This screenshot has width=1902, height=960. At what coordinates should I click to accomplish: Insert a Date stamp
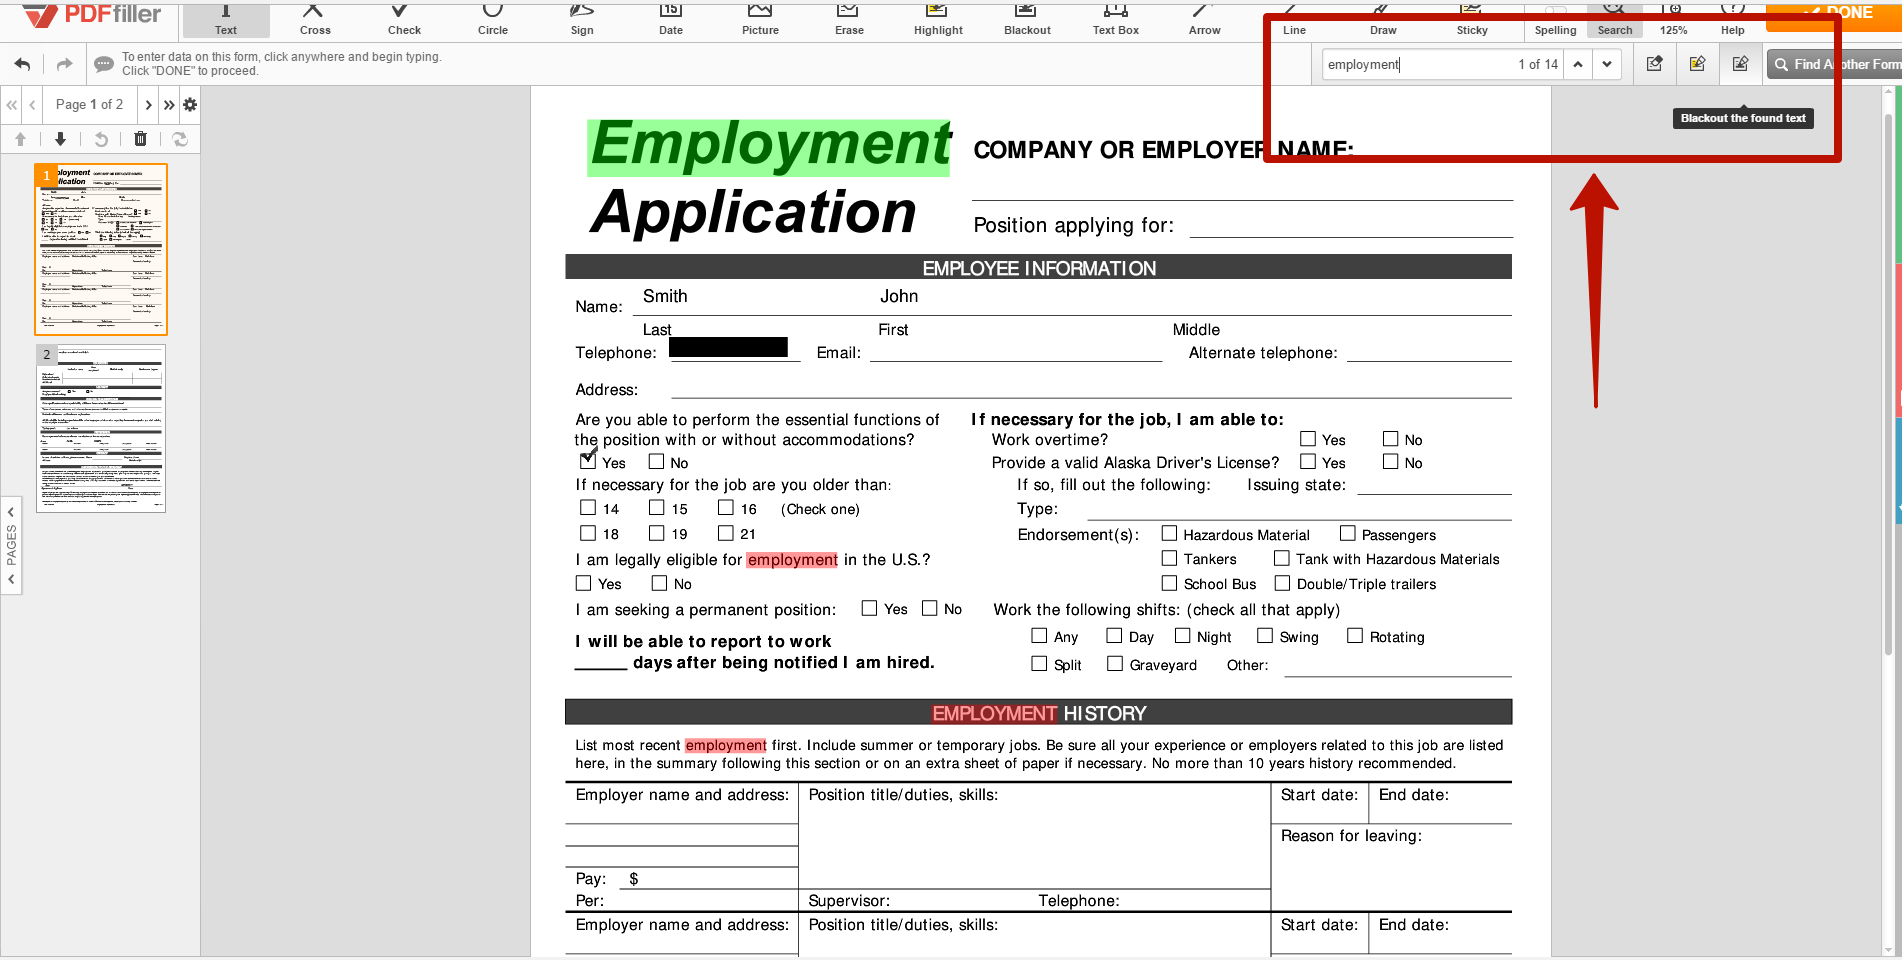coord(671,20)
